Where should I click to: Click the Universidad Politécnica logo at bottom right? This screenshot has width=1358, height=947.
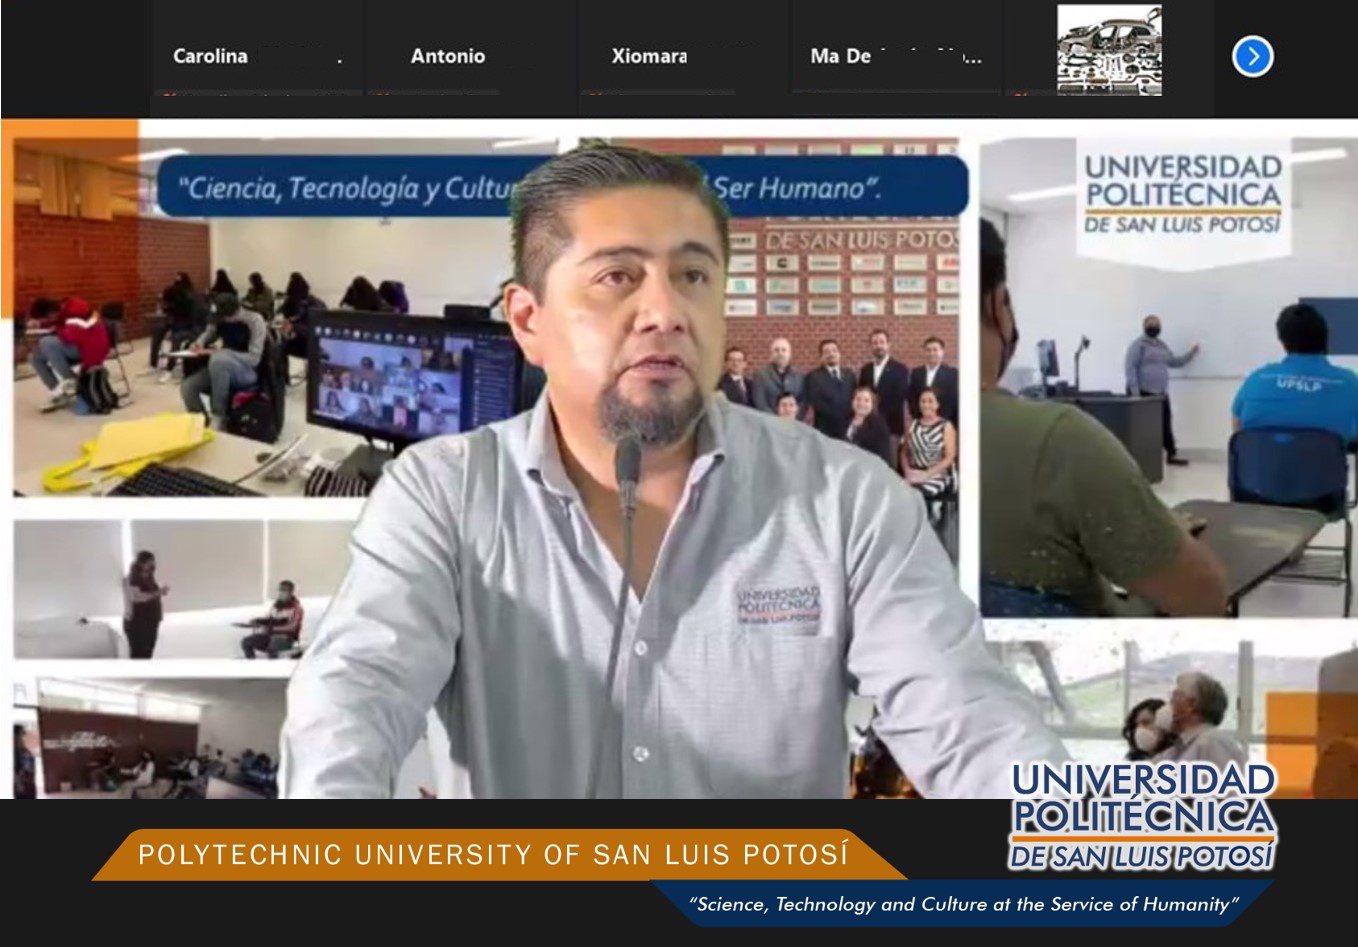tap(1143, 815)
